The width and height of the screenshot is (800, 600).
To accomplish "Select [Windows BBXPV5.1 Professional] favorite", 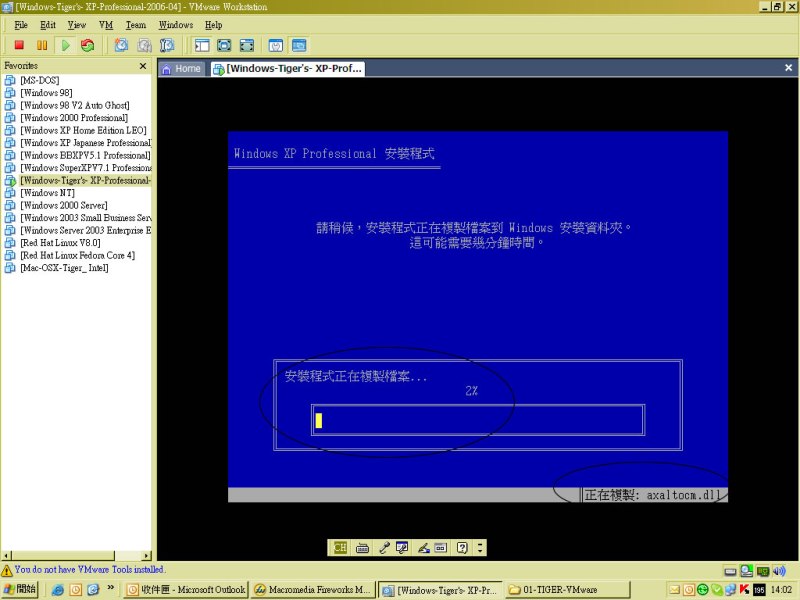I will pos(78,155).
